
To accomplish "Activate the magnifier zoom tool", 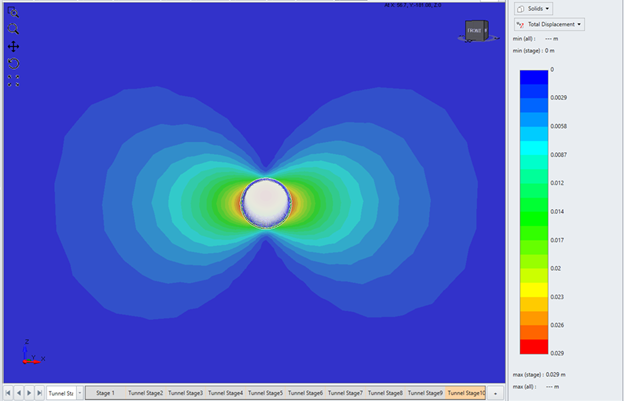I will (x=13, y=29).
